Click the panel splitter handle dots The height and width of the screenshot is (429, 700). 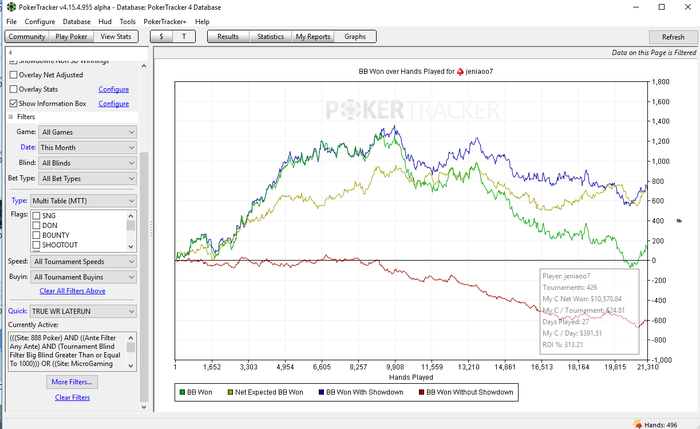(151, 229)
